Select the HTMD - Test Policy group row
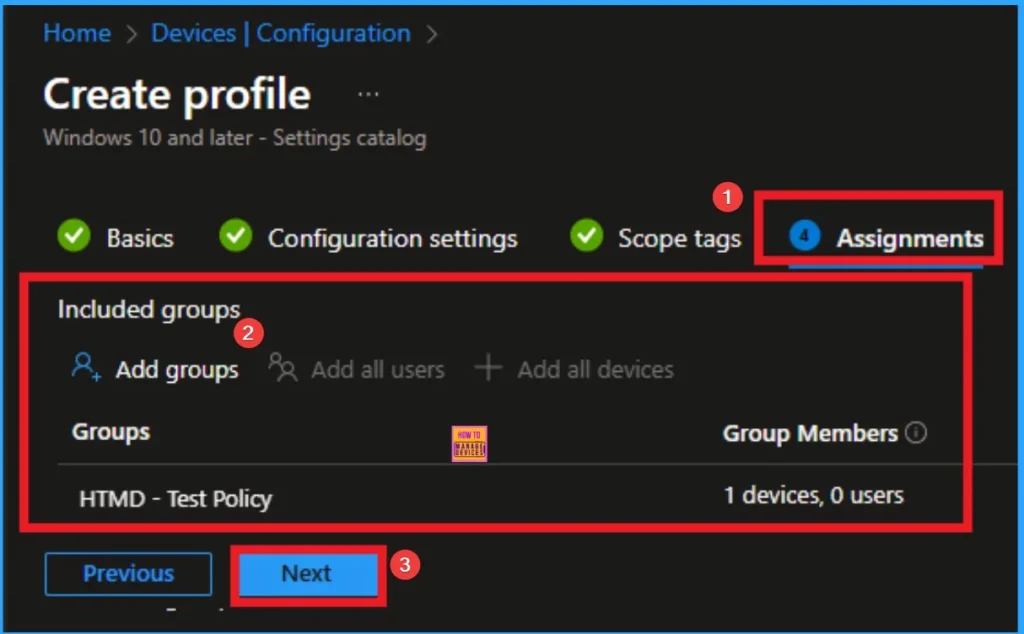 [176, 498]
